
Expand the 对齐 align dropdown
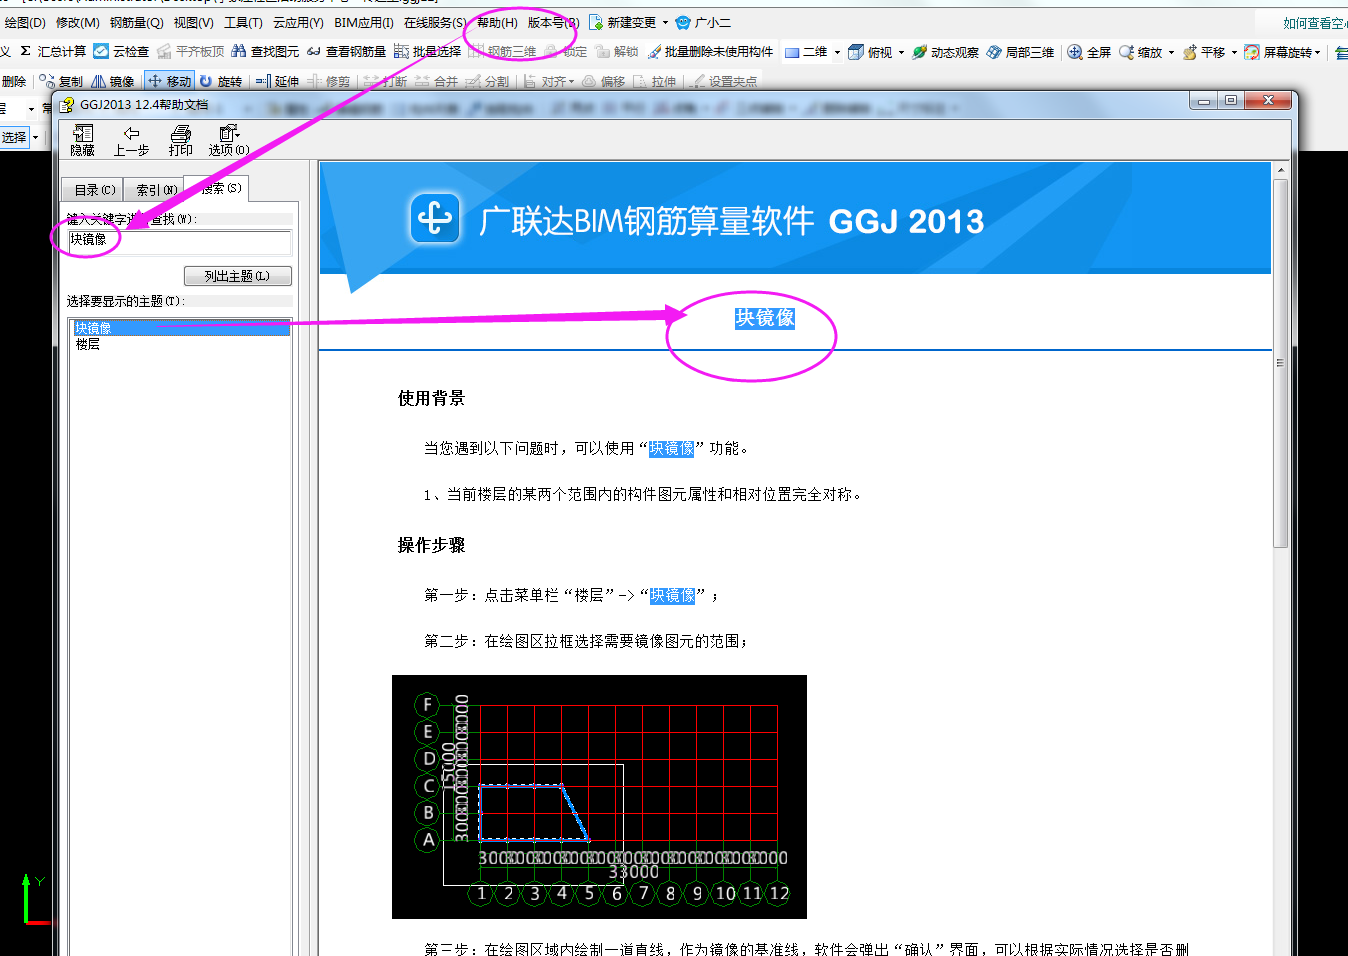(x=571, y=82)
